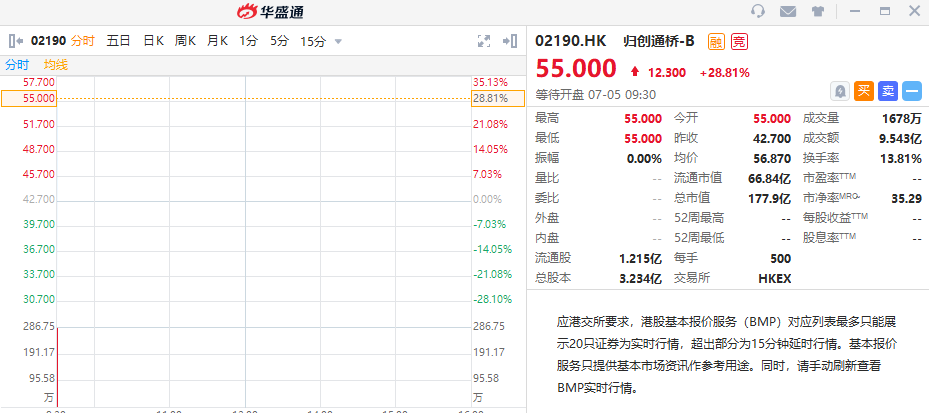Click the 55.000 price label on axis
Viewport: 929px width, 413px height.
[29, 98]
